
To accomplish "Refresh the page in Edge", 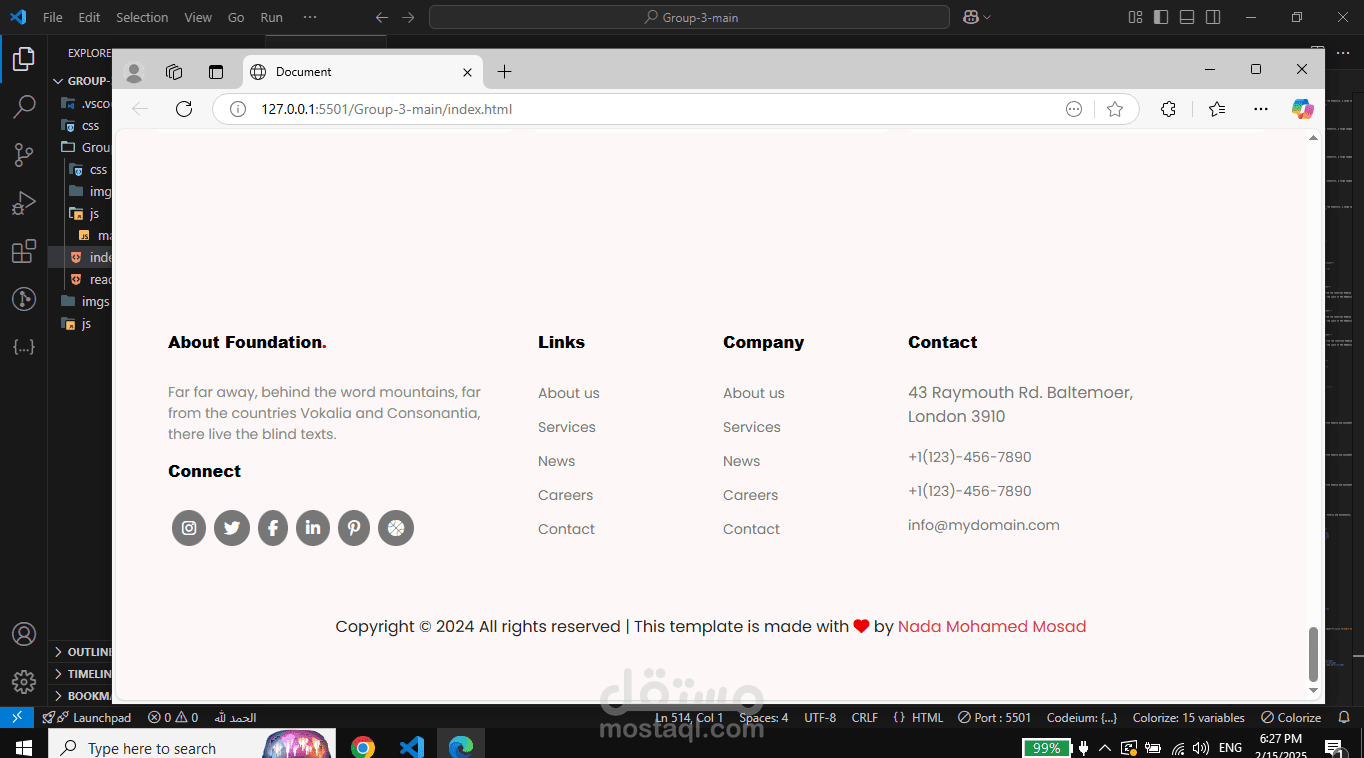I will [x=184, y=109].
